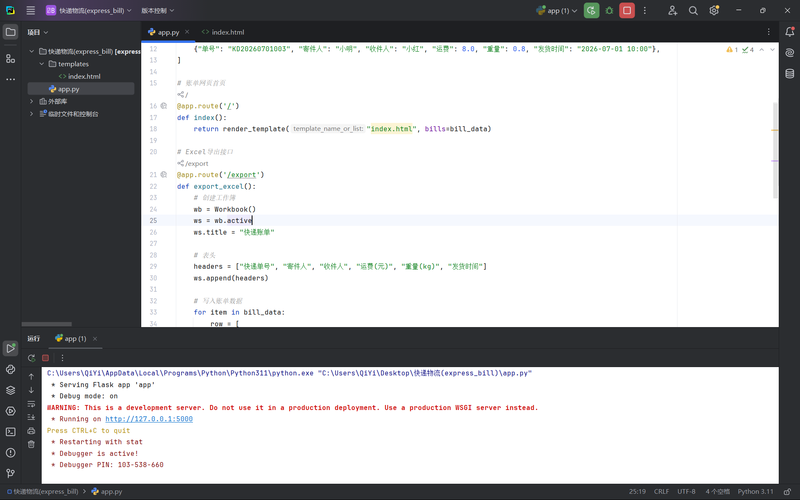This screenshot has height=500, width=800.
Task: Change the 4 spaces indent setting
Action: coord(717,492)
